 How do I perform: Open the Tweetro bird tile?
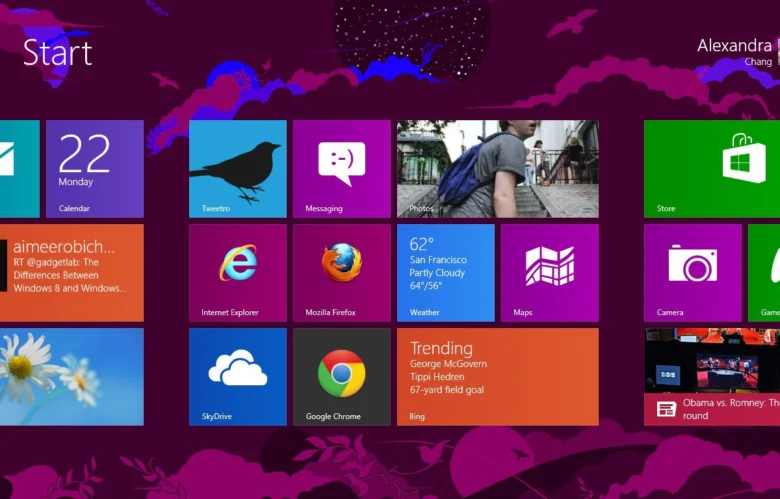tap(238, 169)
